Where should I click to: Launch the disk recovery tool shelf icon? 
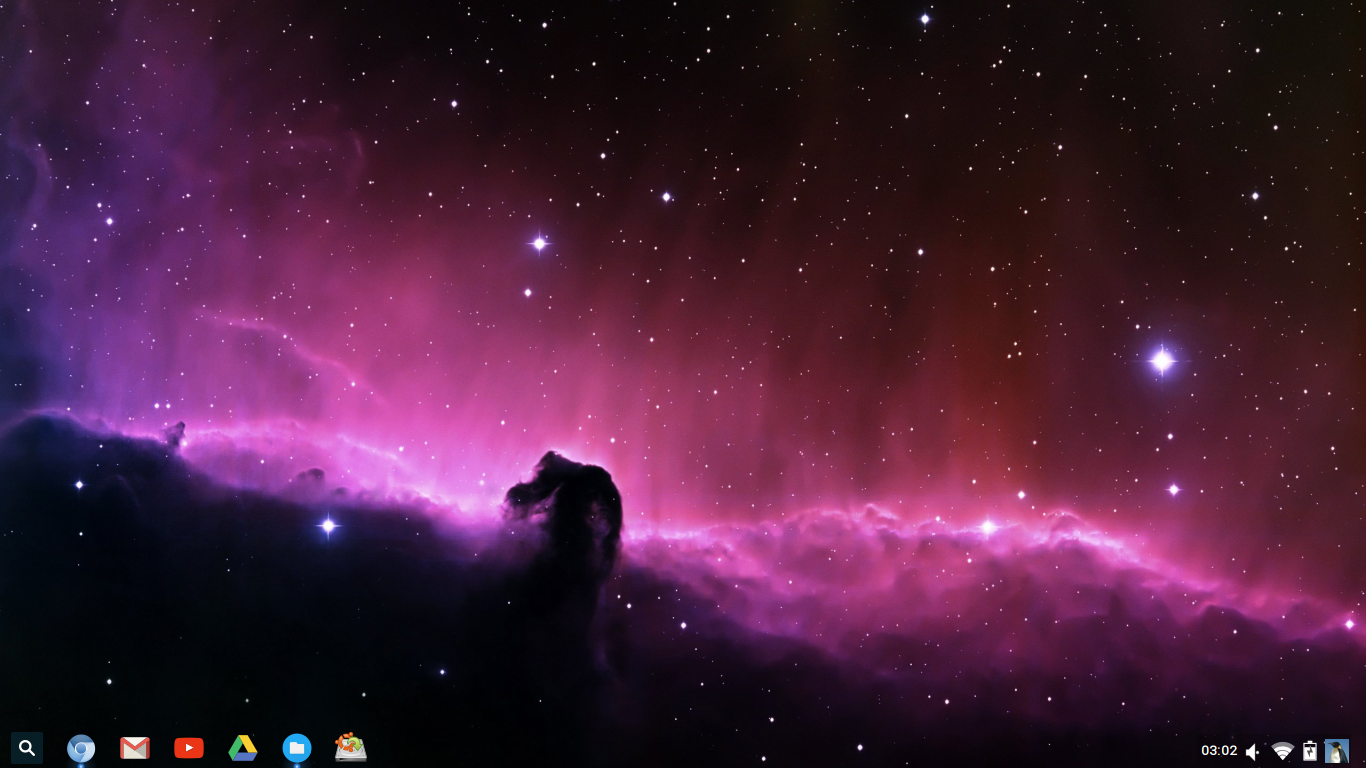pyautogui.click(x=351, y=747)
